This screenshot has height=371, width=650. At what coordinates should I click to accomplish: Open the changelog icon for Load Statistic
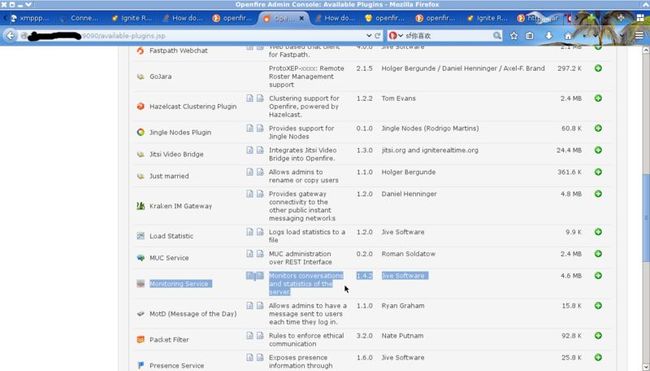(x=260, y=232)
